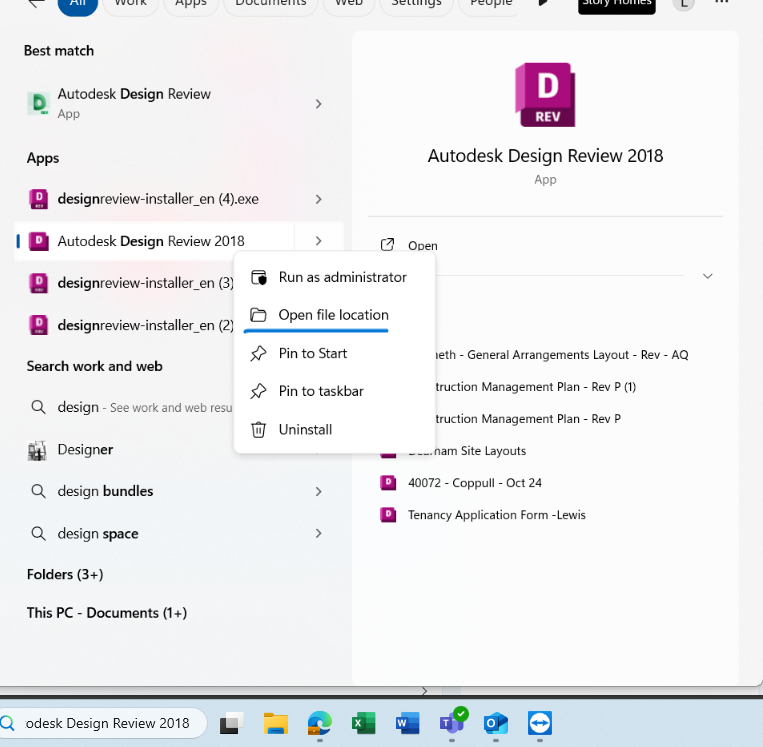Switch to the People filter tab
This screenshot has width=763, height=747.
pos(491,4)
